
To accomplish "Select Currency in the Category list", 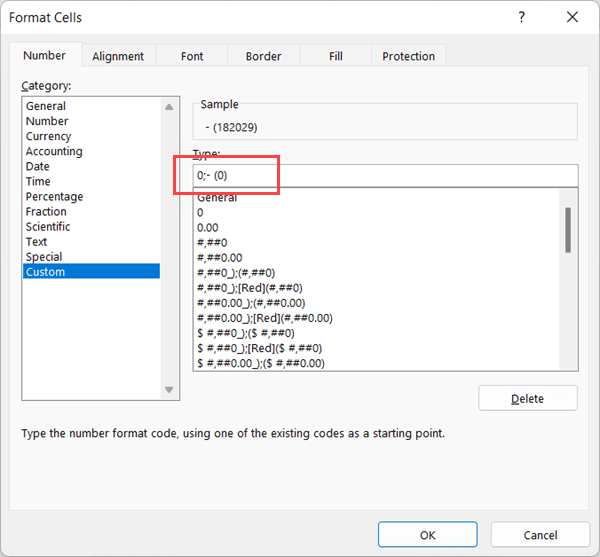I will pos(48,136).
